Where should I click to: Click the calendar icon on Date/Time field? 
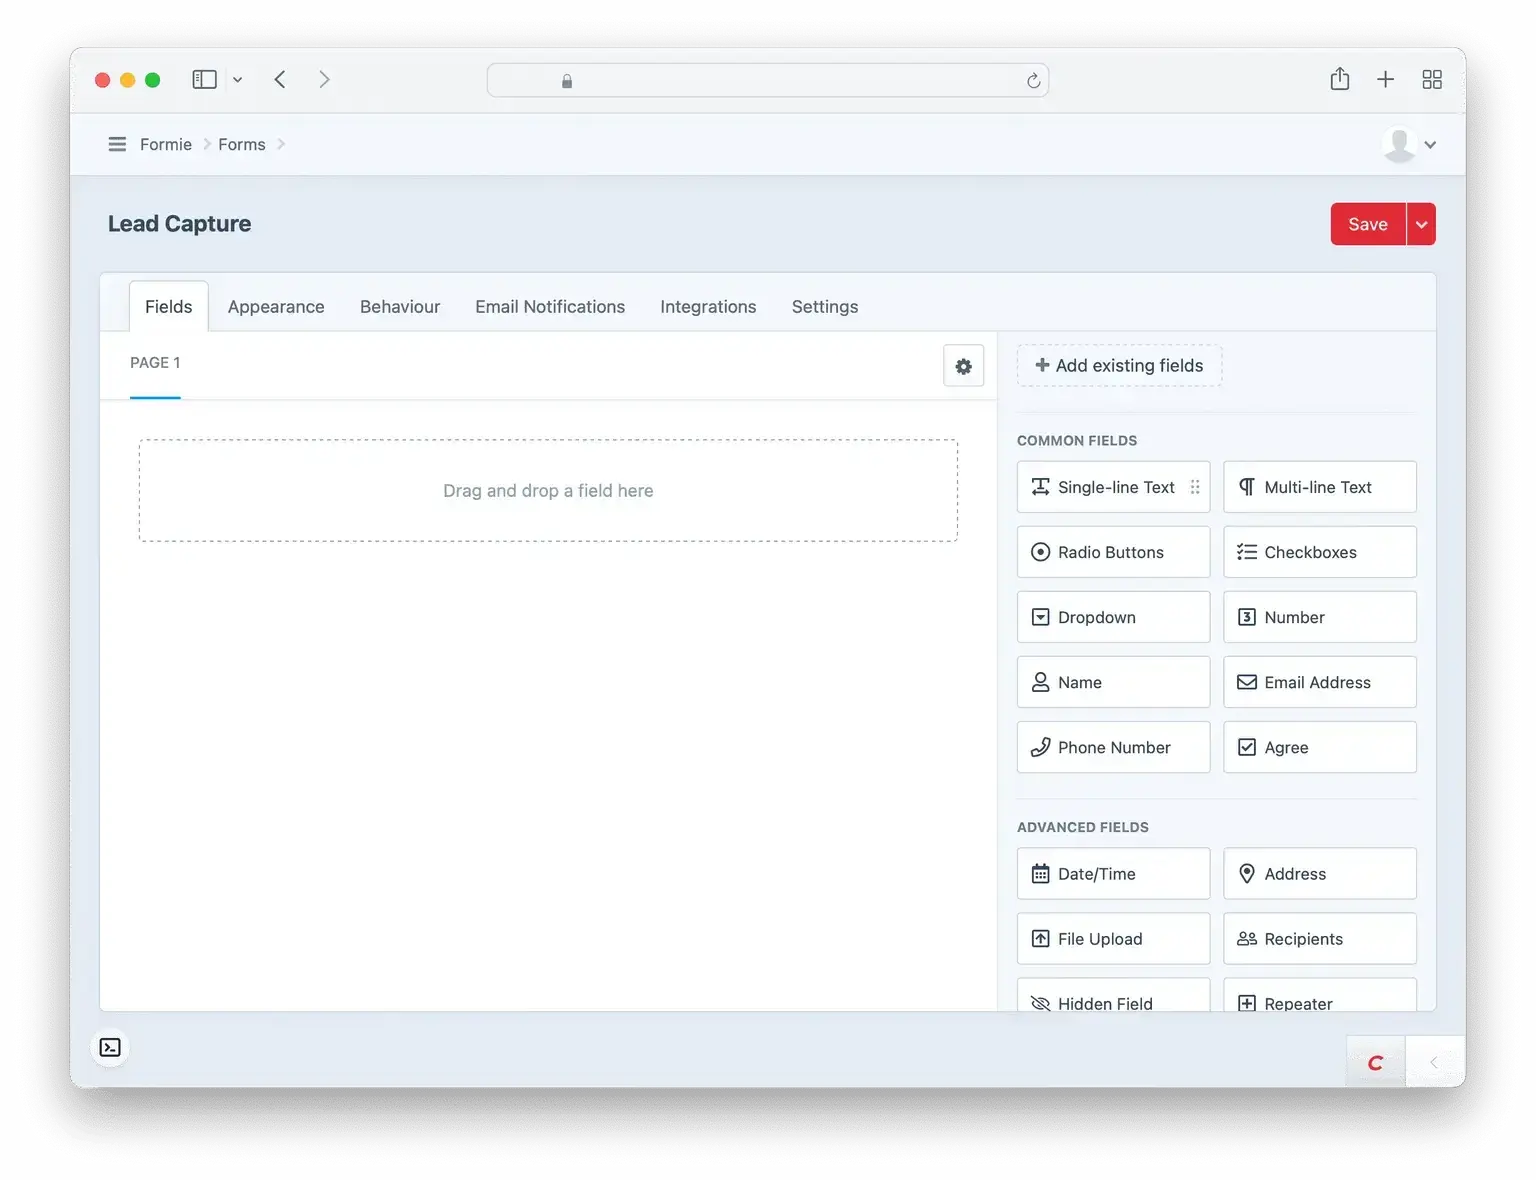pyautogui.click(x=1041, y=873)
